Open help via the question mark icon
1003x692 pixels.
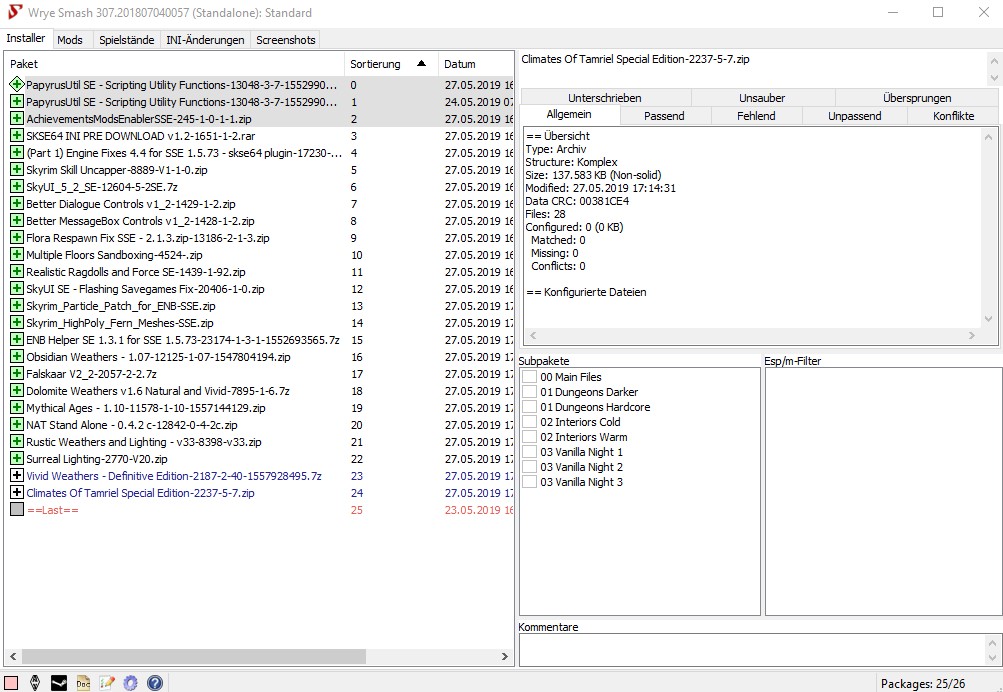coord(155,682)
